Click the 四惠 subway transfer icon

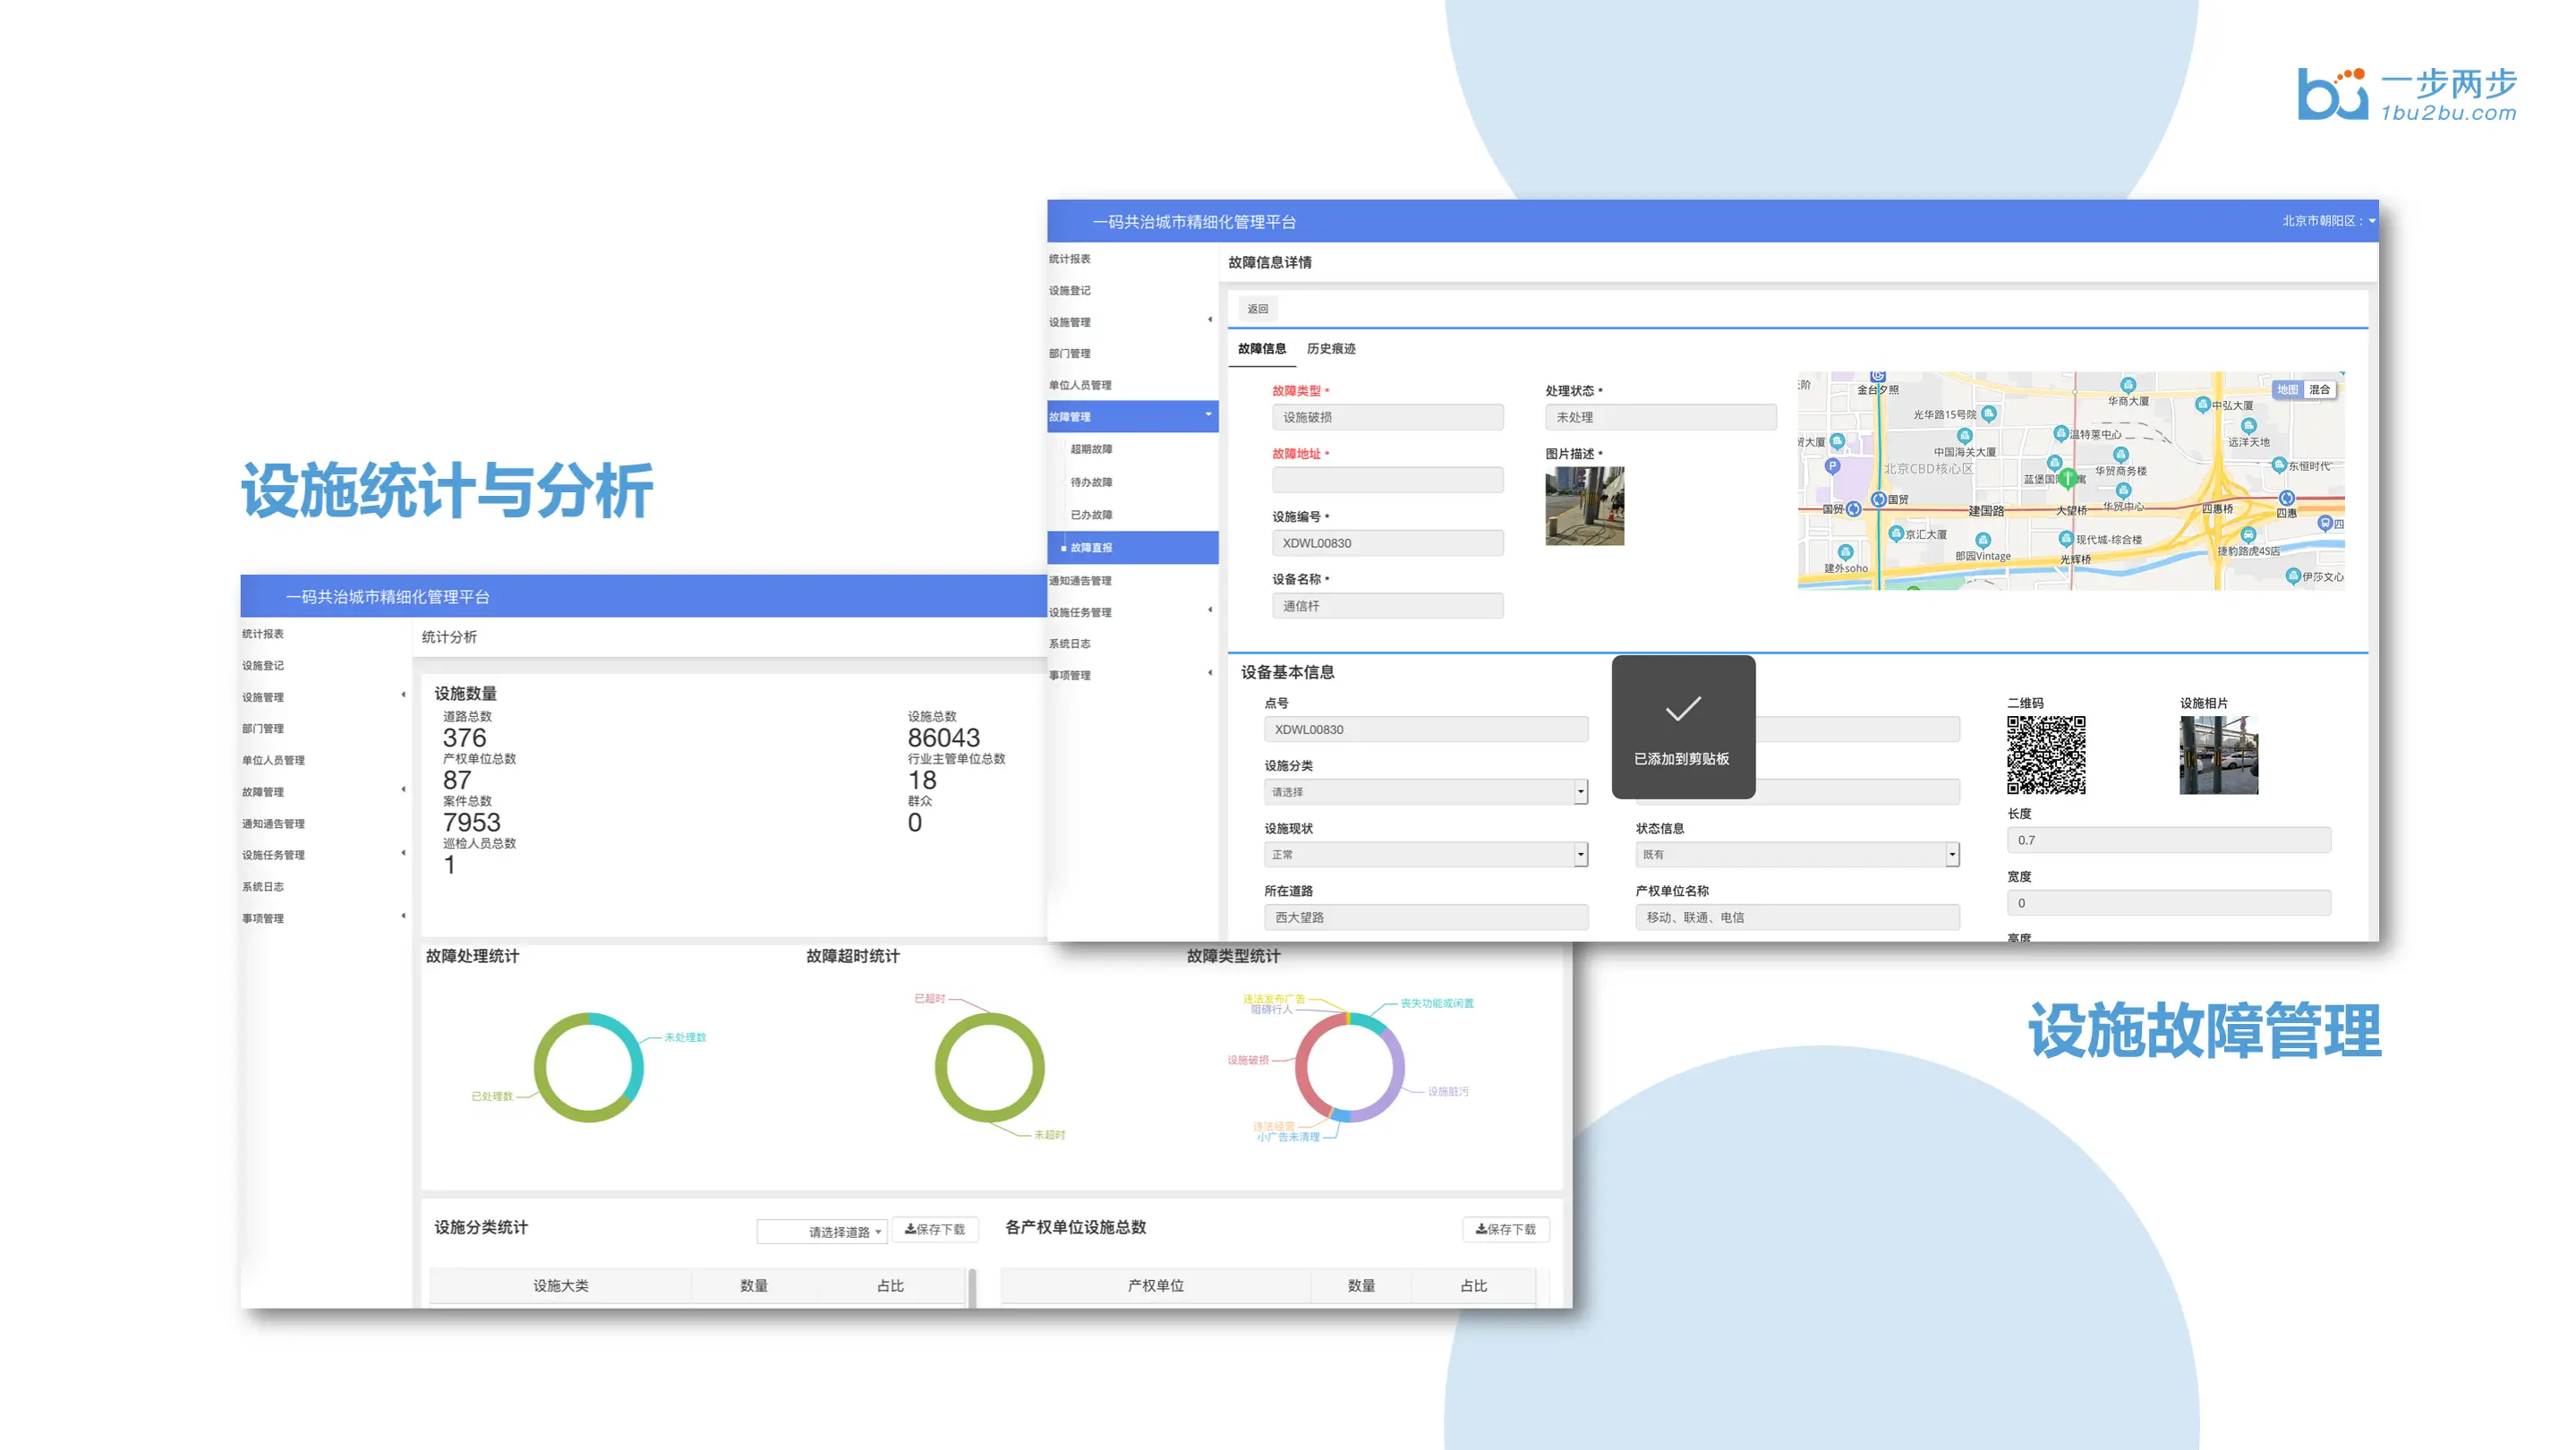(2286, 498)
